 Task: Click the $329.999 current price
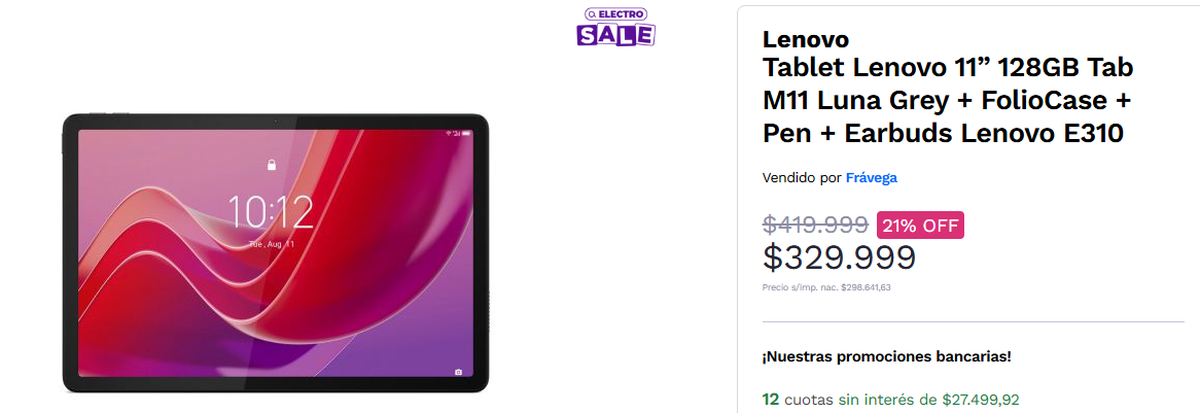[x=838, y=258]
